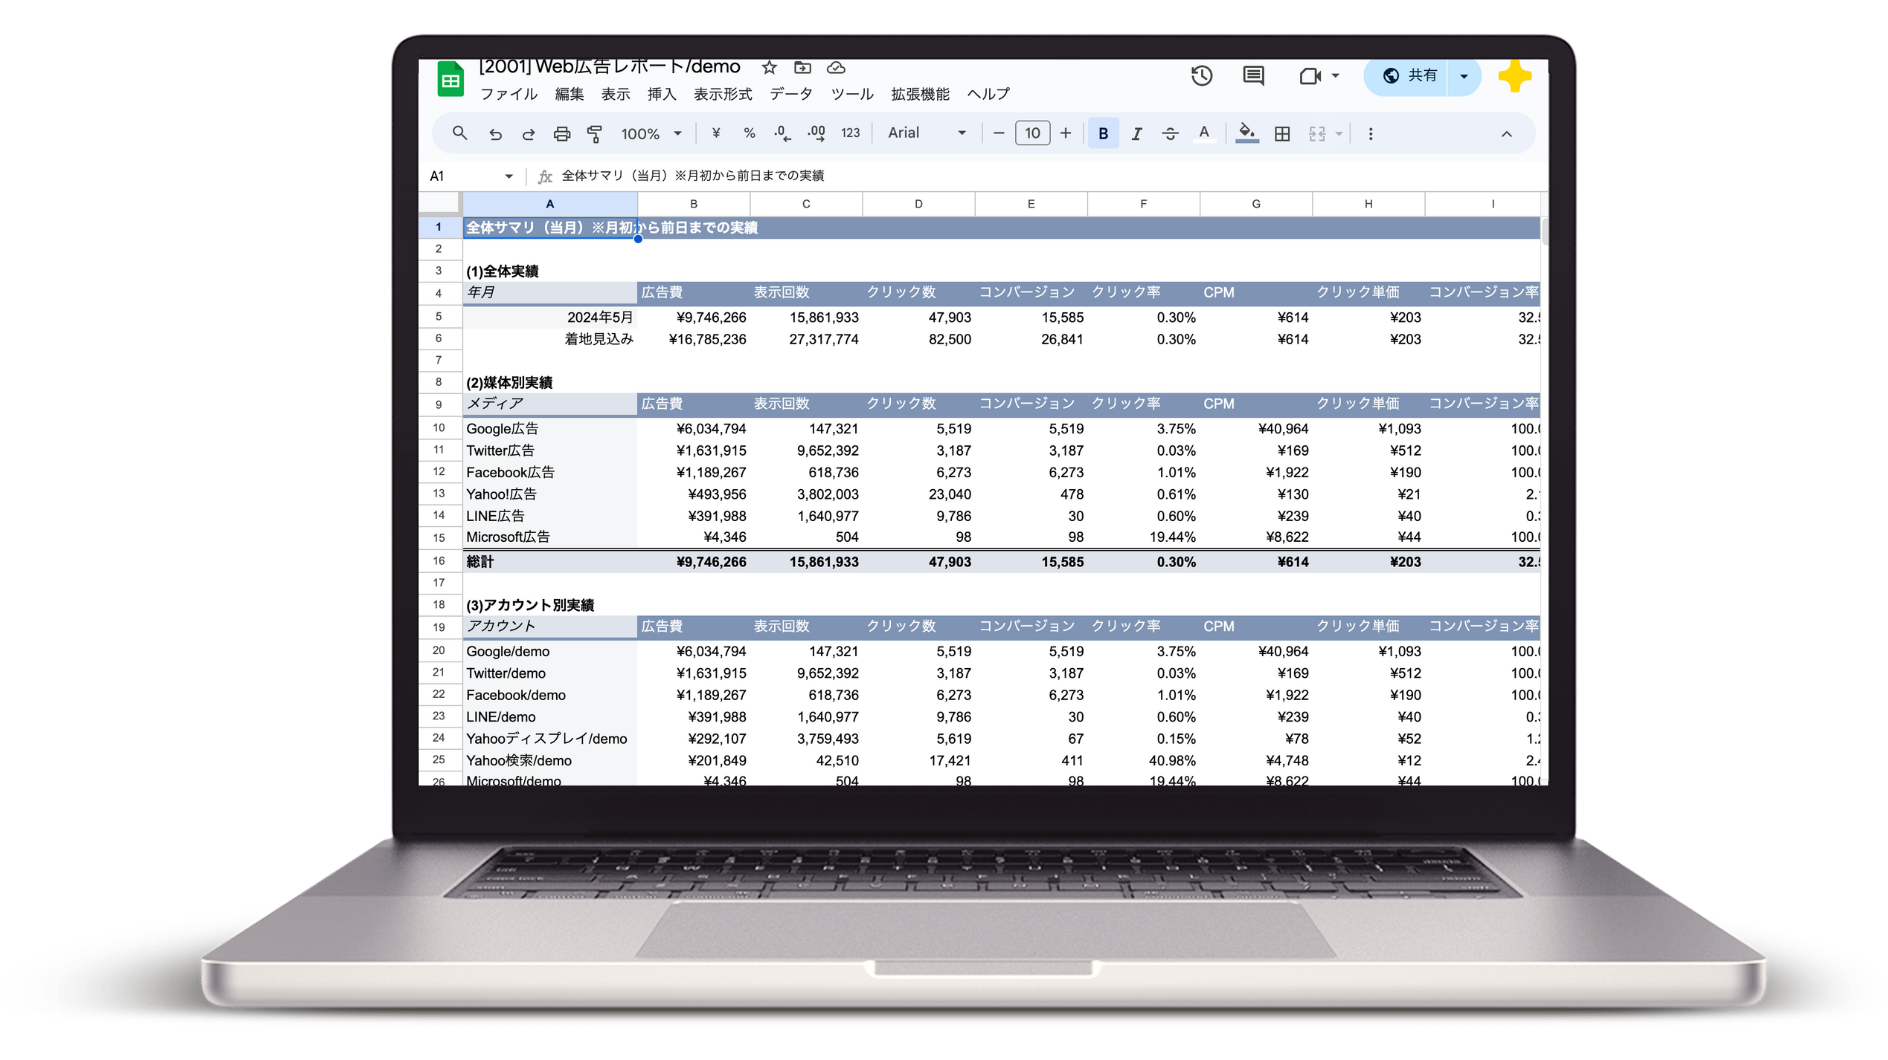
Task: Open the 表示 menu
Action: 615,94
